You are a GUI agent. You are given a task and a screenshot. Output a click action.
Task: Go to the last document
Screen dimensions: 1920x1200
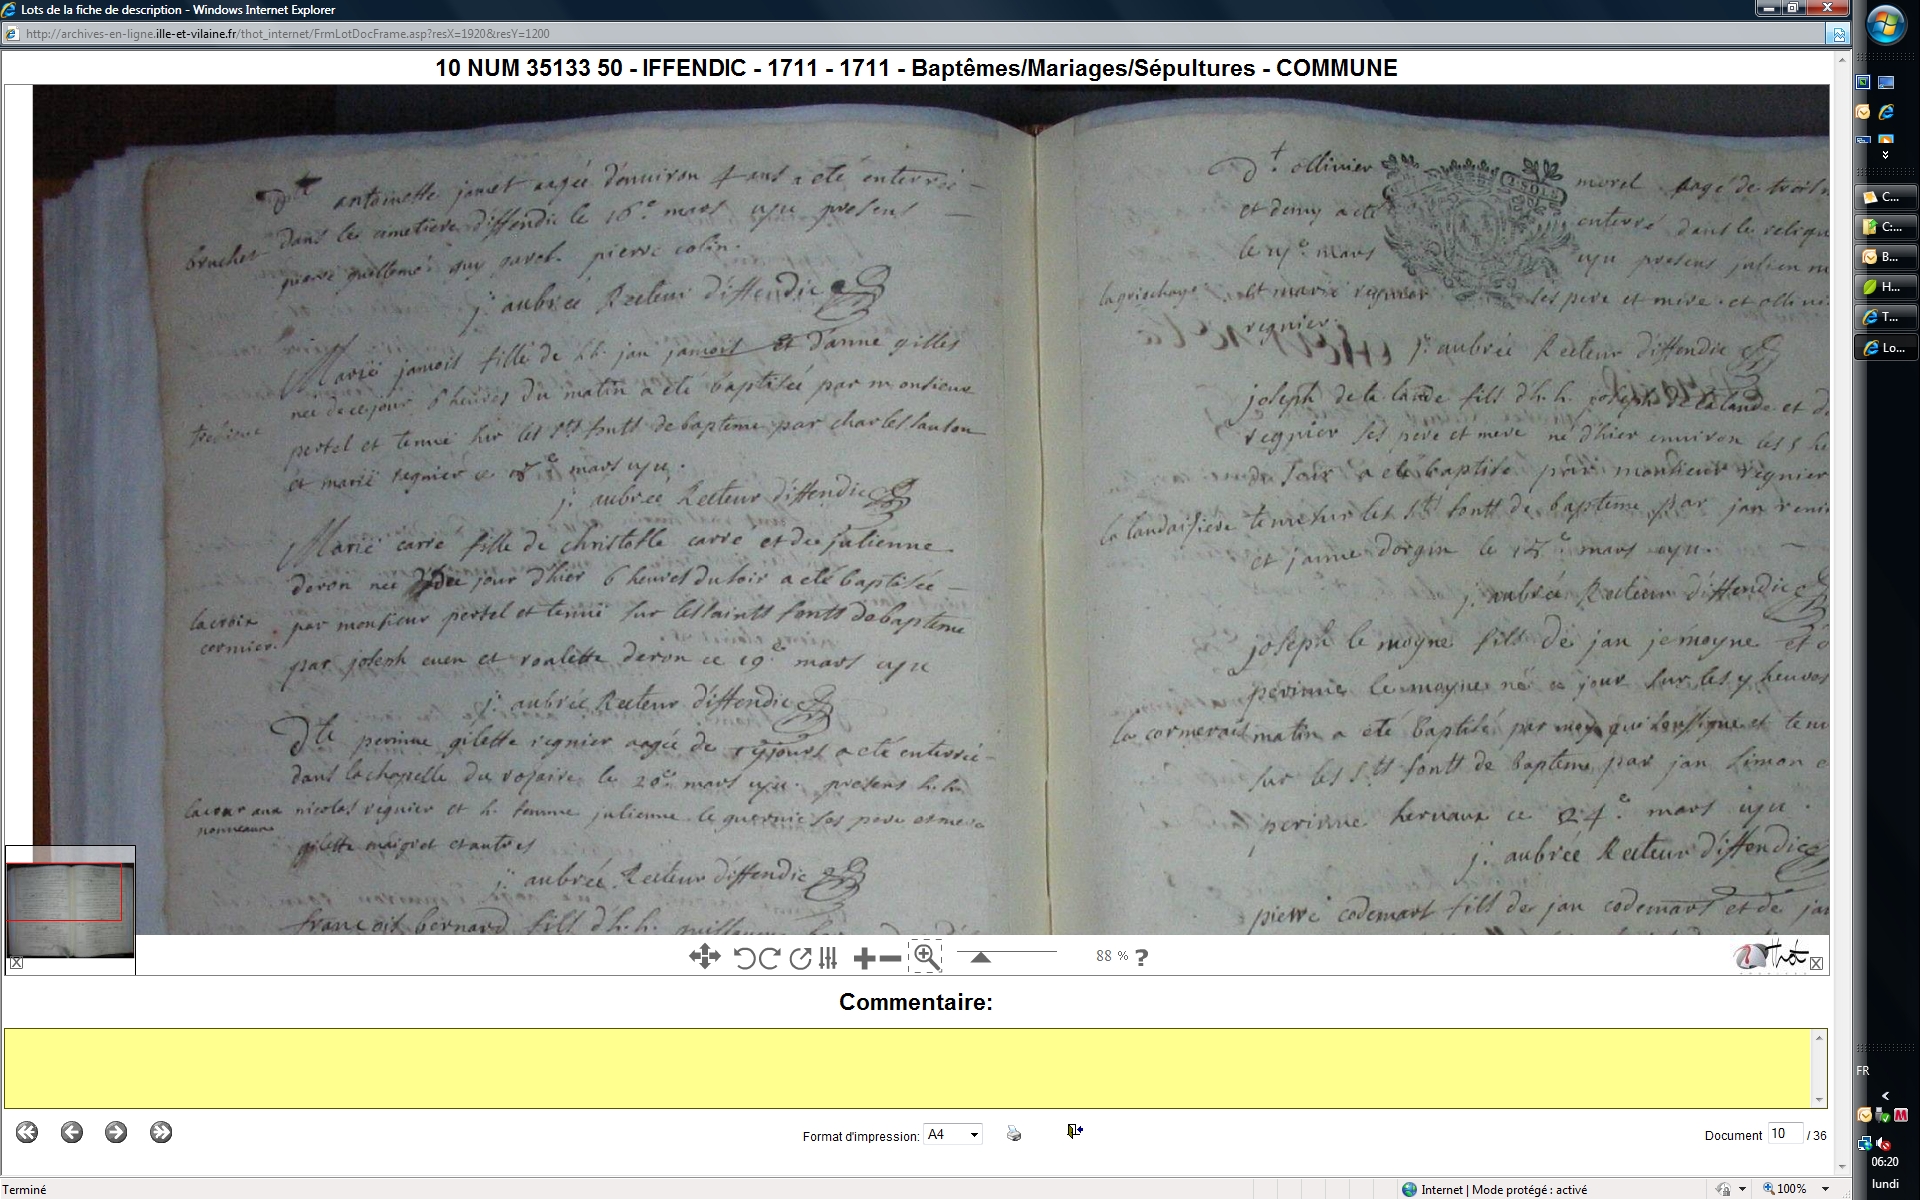[161, 1132]
